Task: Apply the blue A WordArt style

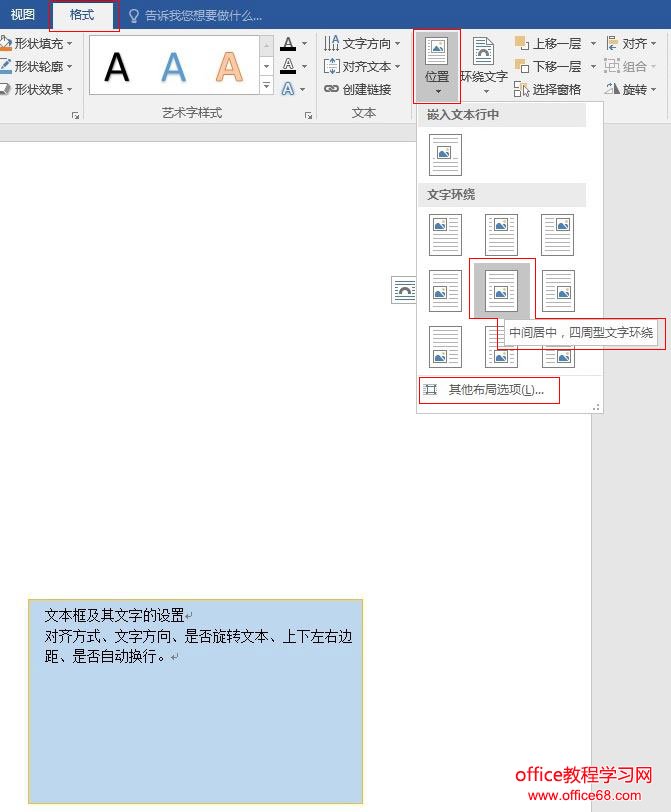Action: pos(173,67)
